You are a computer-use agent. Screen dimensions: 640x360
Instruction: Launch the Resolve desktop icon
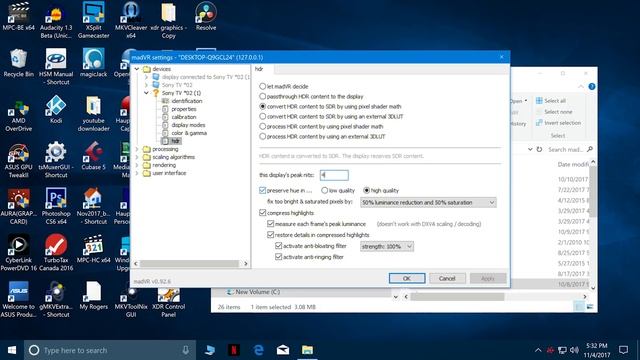[x=206, y=17]
